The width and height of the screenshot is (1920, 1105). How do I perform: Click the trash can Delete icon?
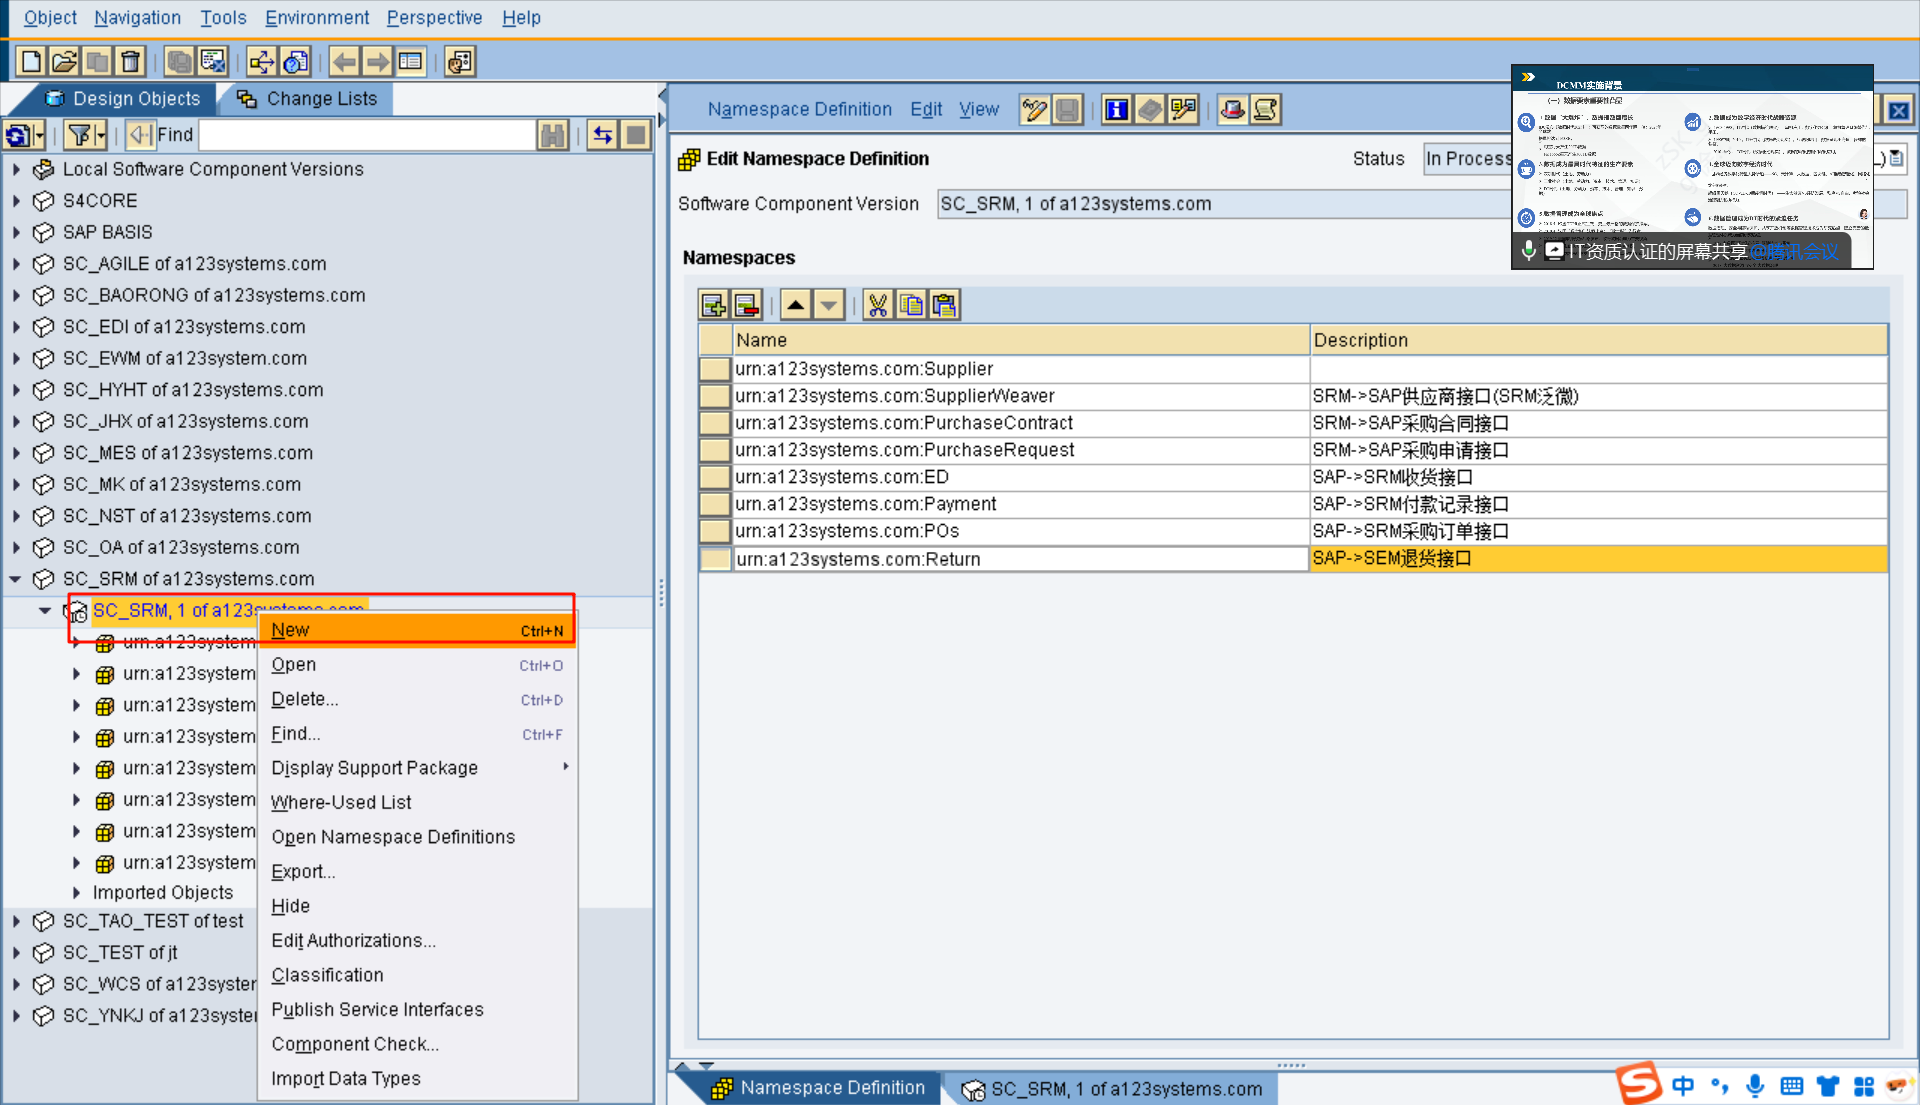[x=131, y=62]
